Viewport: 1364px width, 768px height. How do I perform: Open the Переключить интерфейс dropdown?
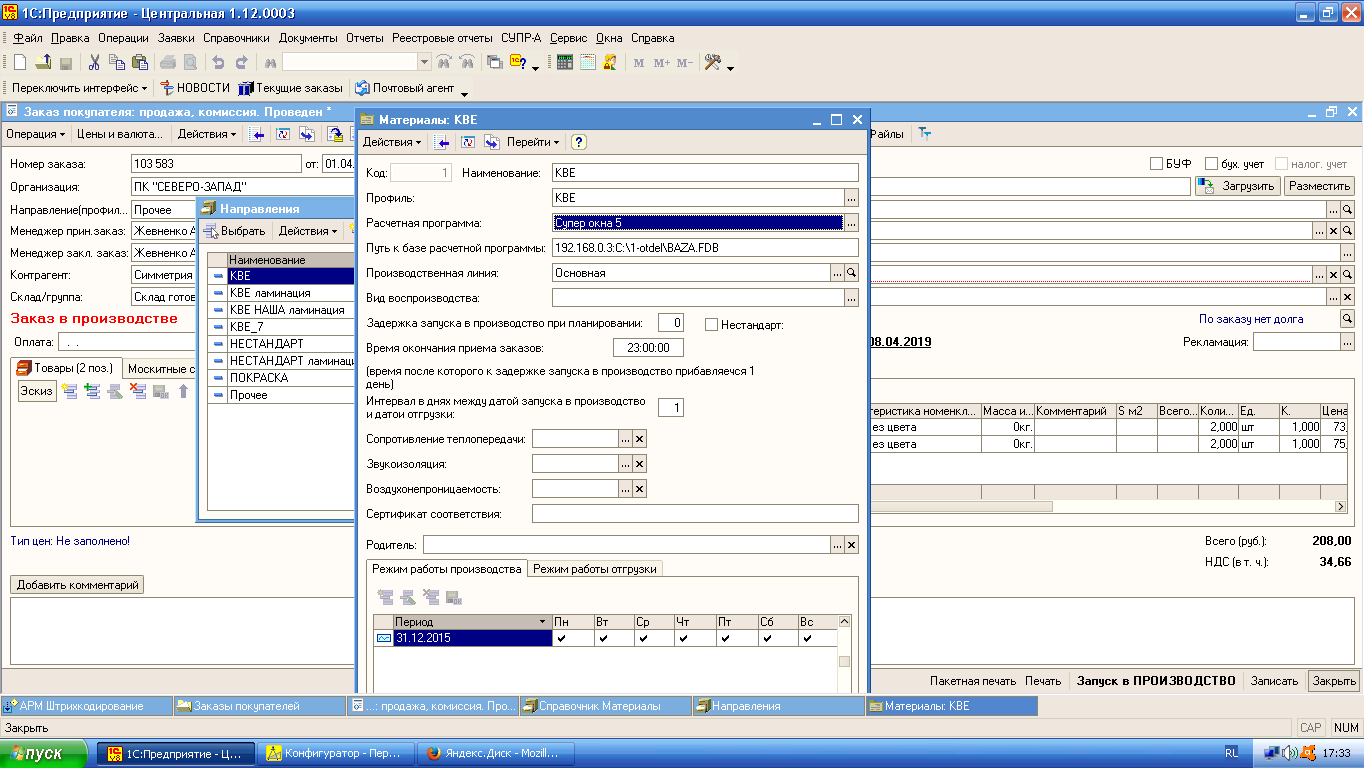pos(79,88)
